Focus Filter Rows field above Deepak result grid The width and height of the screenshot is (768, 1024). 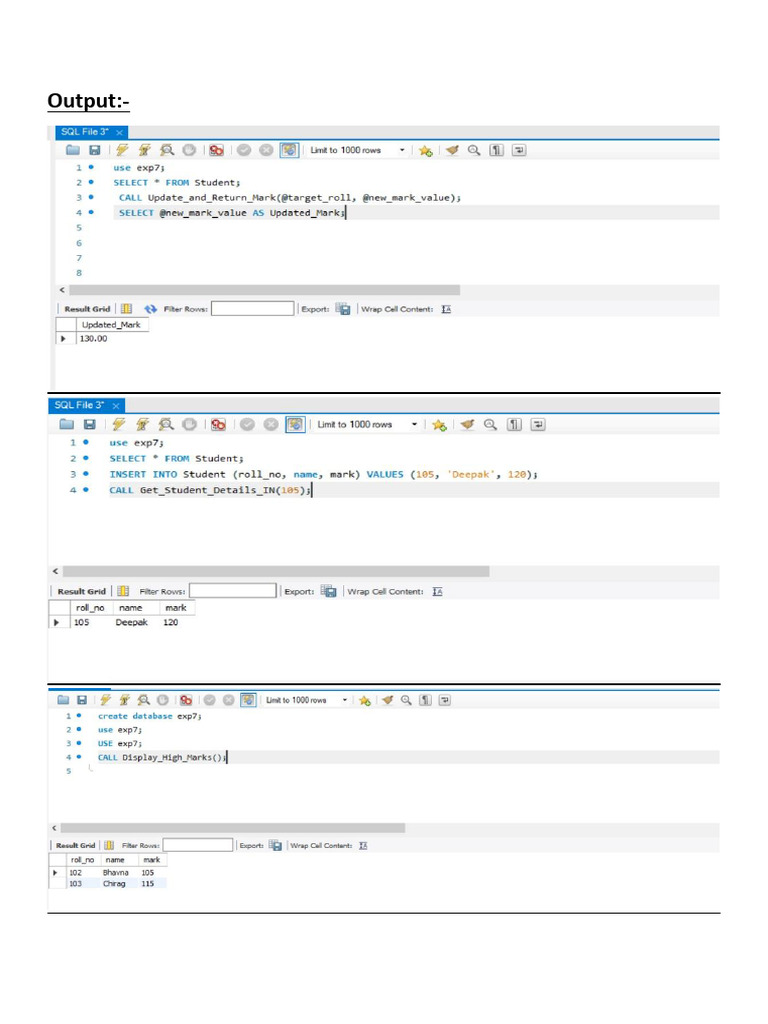click(233, 591)
